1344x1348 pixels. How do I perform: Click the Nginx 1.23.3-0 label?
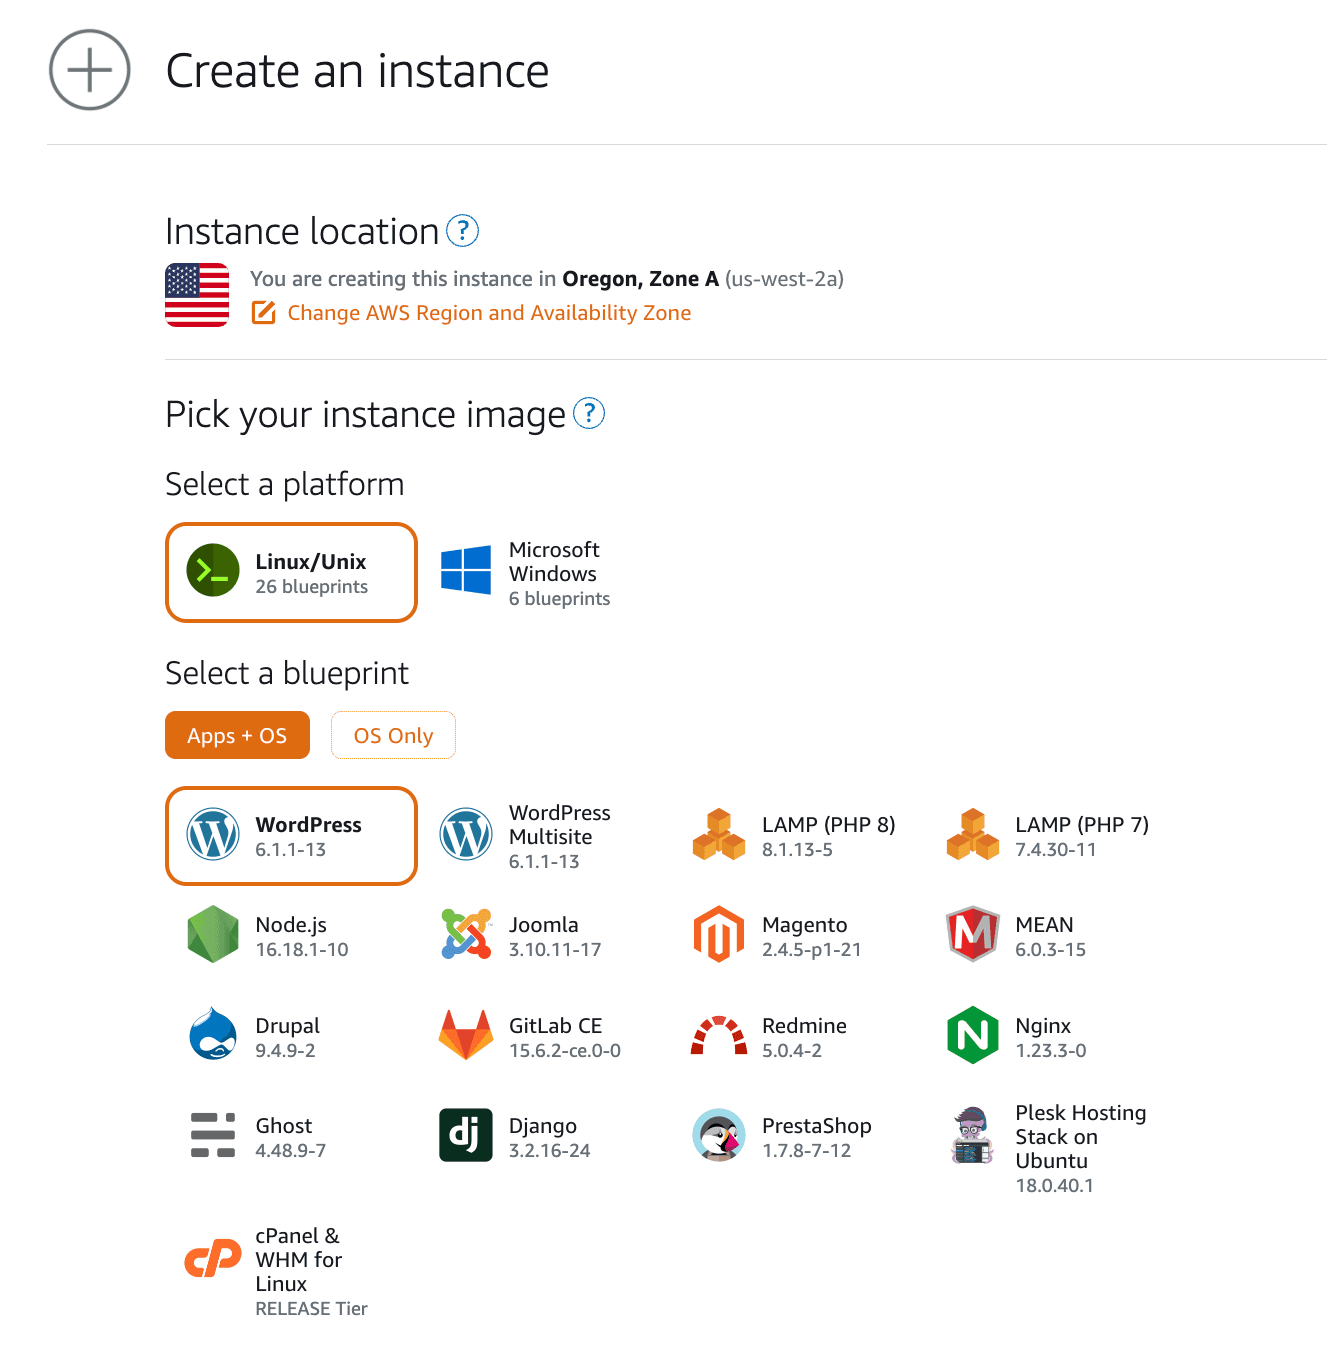click(x=1050, y=1037)
